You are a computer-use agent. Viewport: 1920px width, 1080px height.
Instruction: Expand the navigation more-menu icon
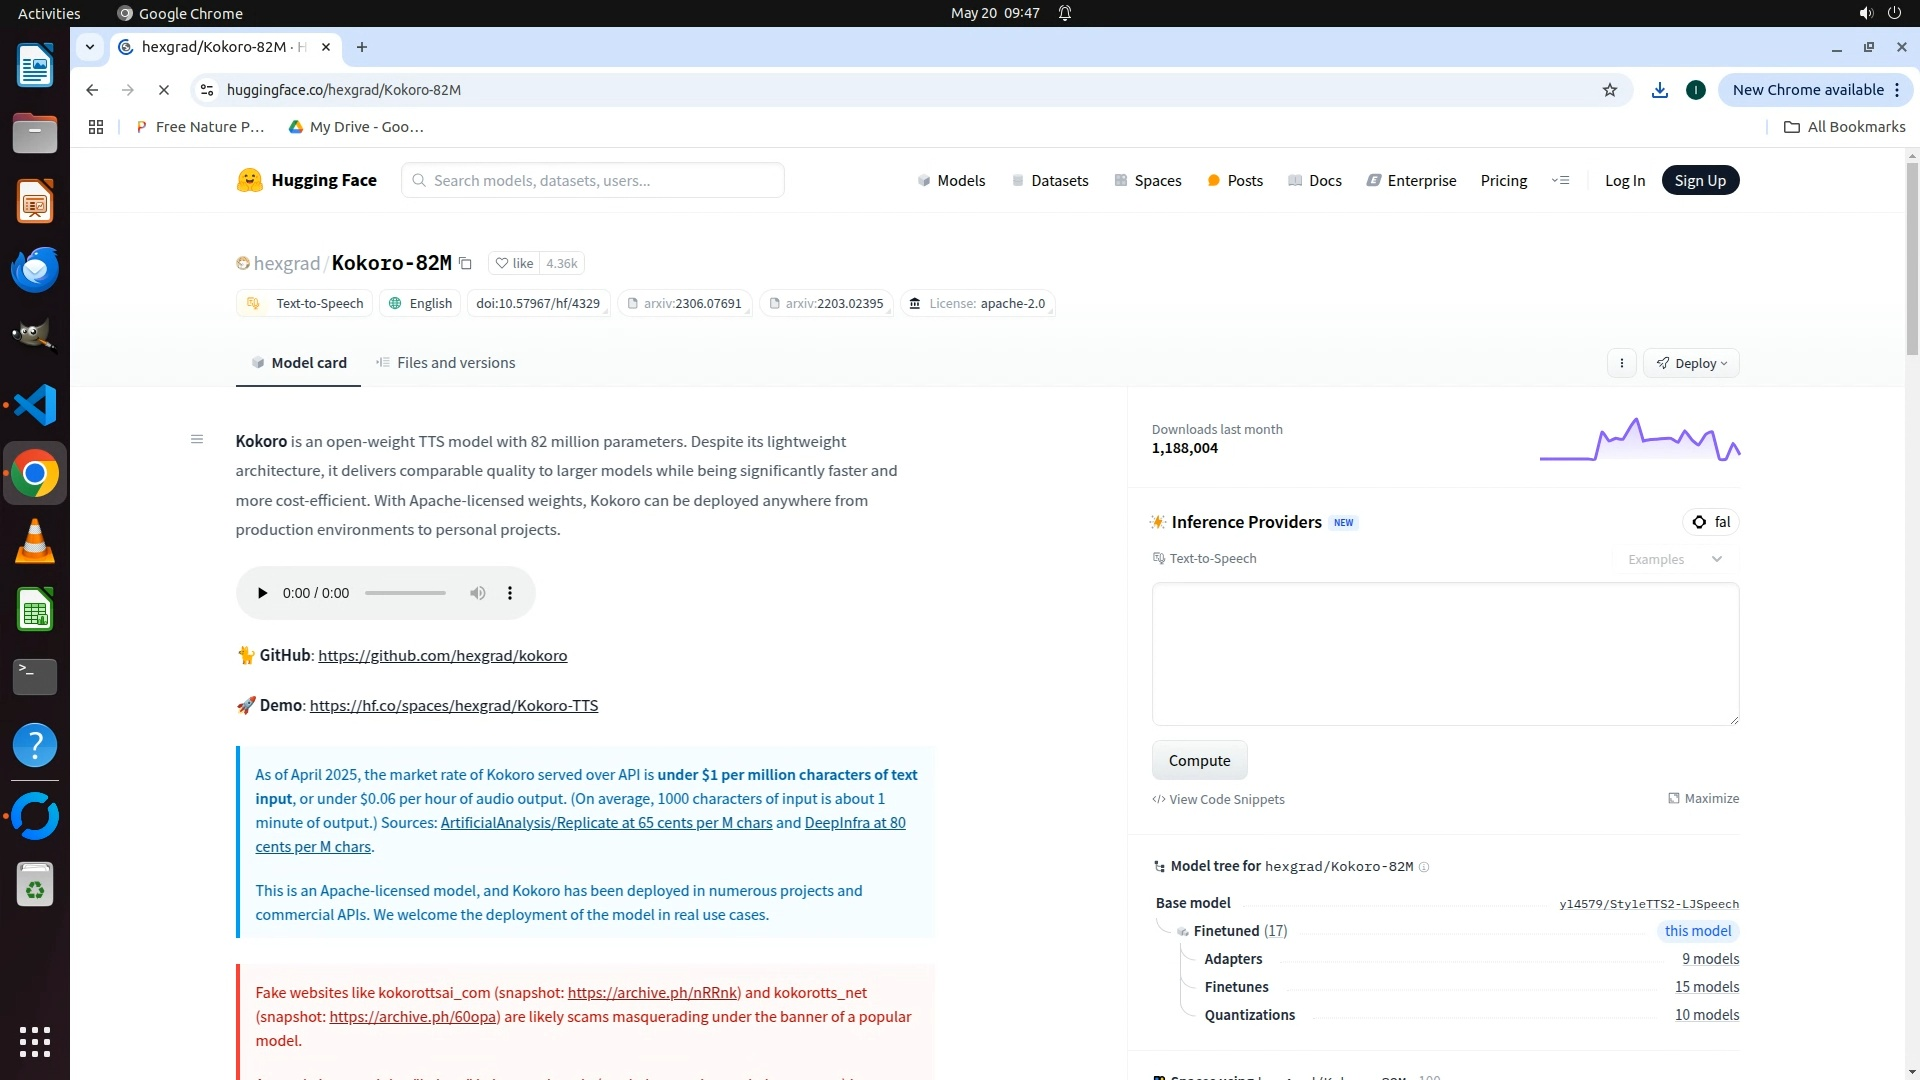click(x=1560, y=181)
